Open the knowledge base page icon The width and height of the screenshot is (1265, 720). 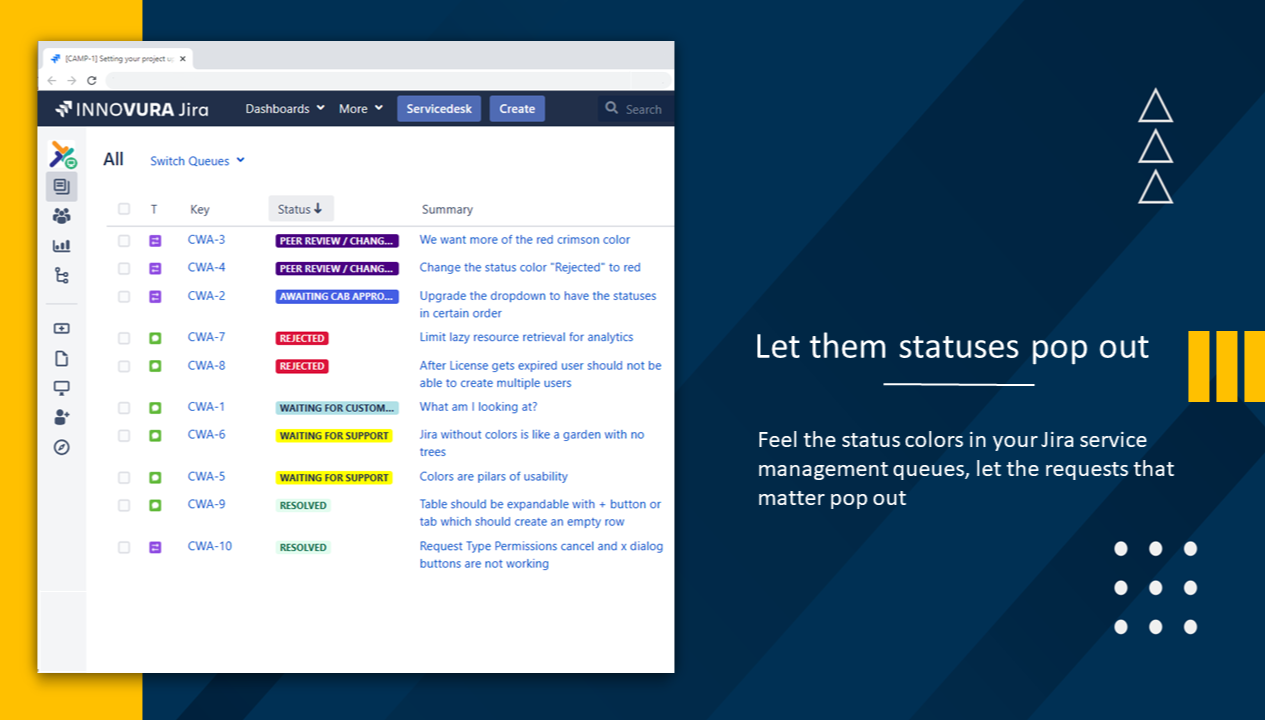pos(61,358)
